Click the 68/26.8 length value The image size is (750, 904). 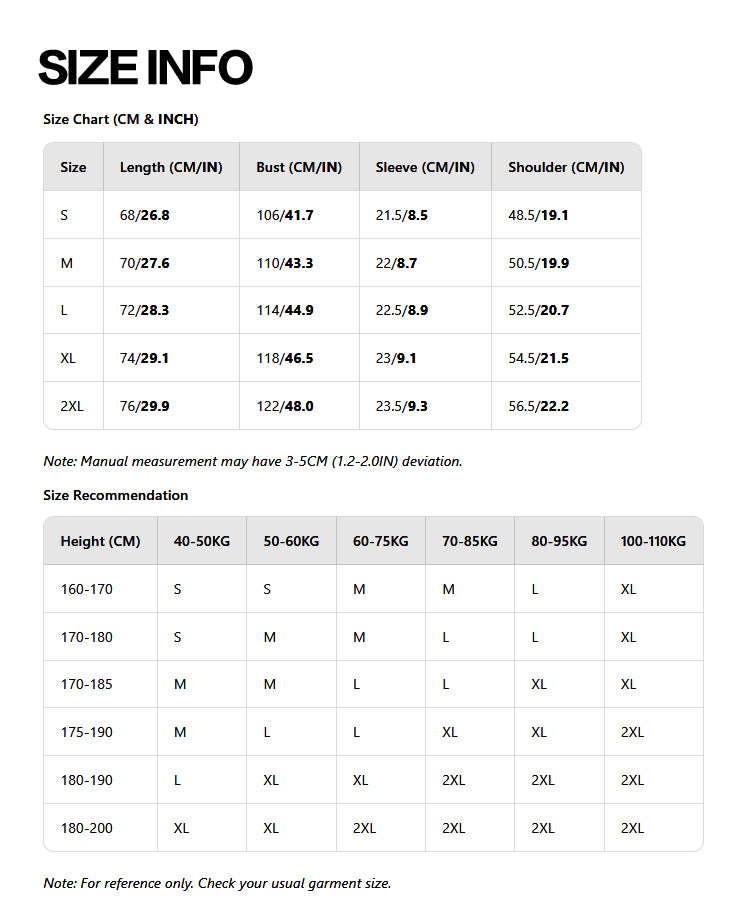[x=144, y=215]
